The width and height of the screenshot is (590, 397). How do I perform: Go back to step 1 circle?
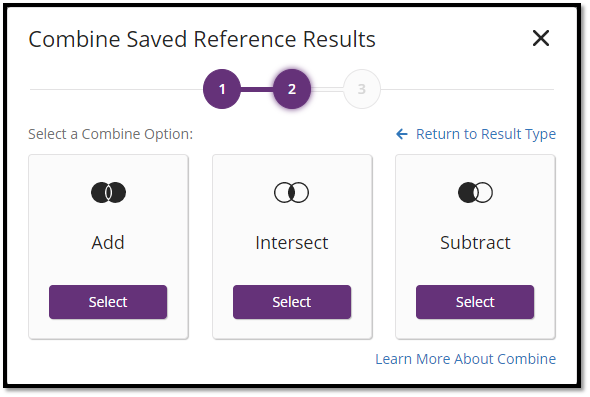point(222,89)
